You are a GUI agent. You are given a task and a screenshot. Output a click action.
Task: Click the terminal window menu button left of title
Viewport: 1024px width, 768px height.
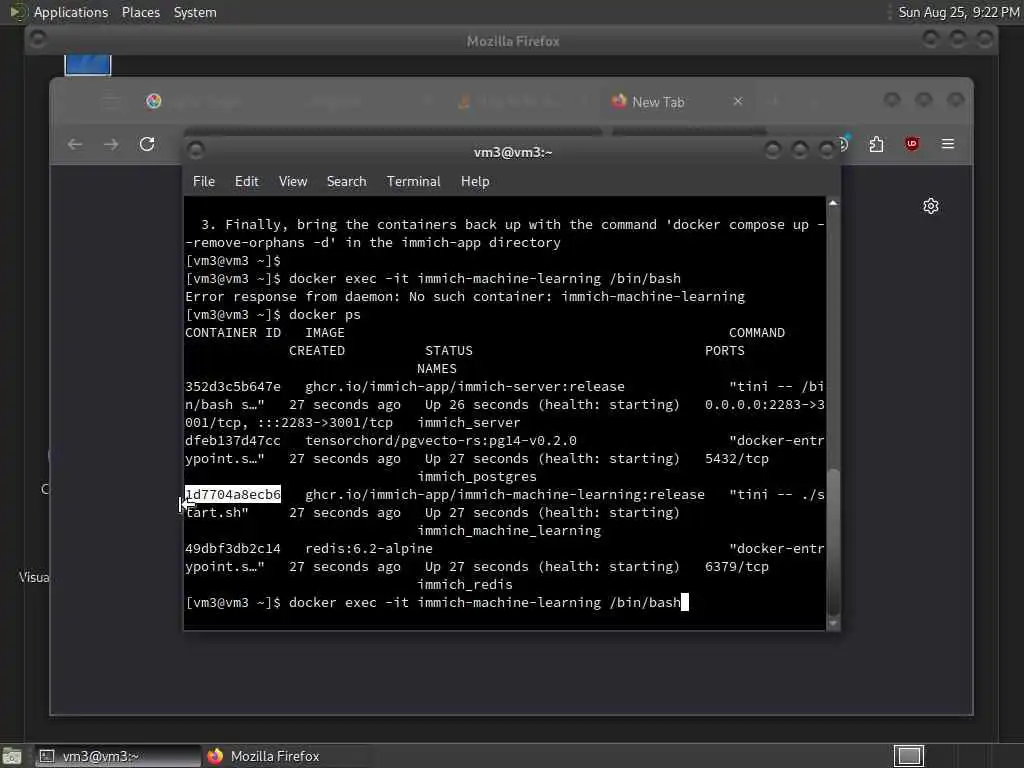pos(195,151)
